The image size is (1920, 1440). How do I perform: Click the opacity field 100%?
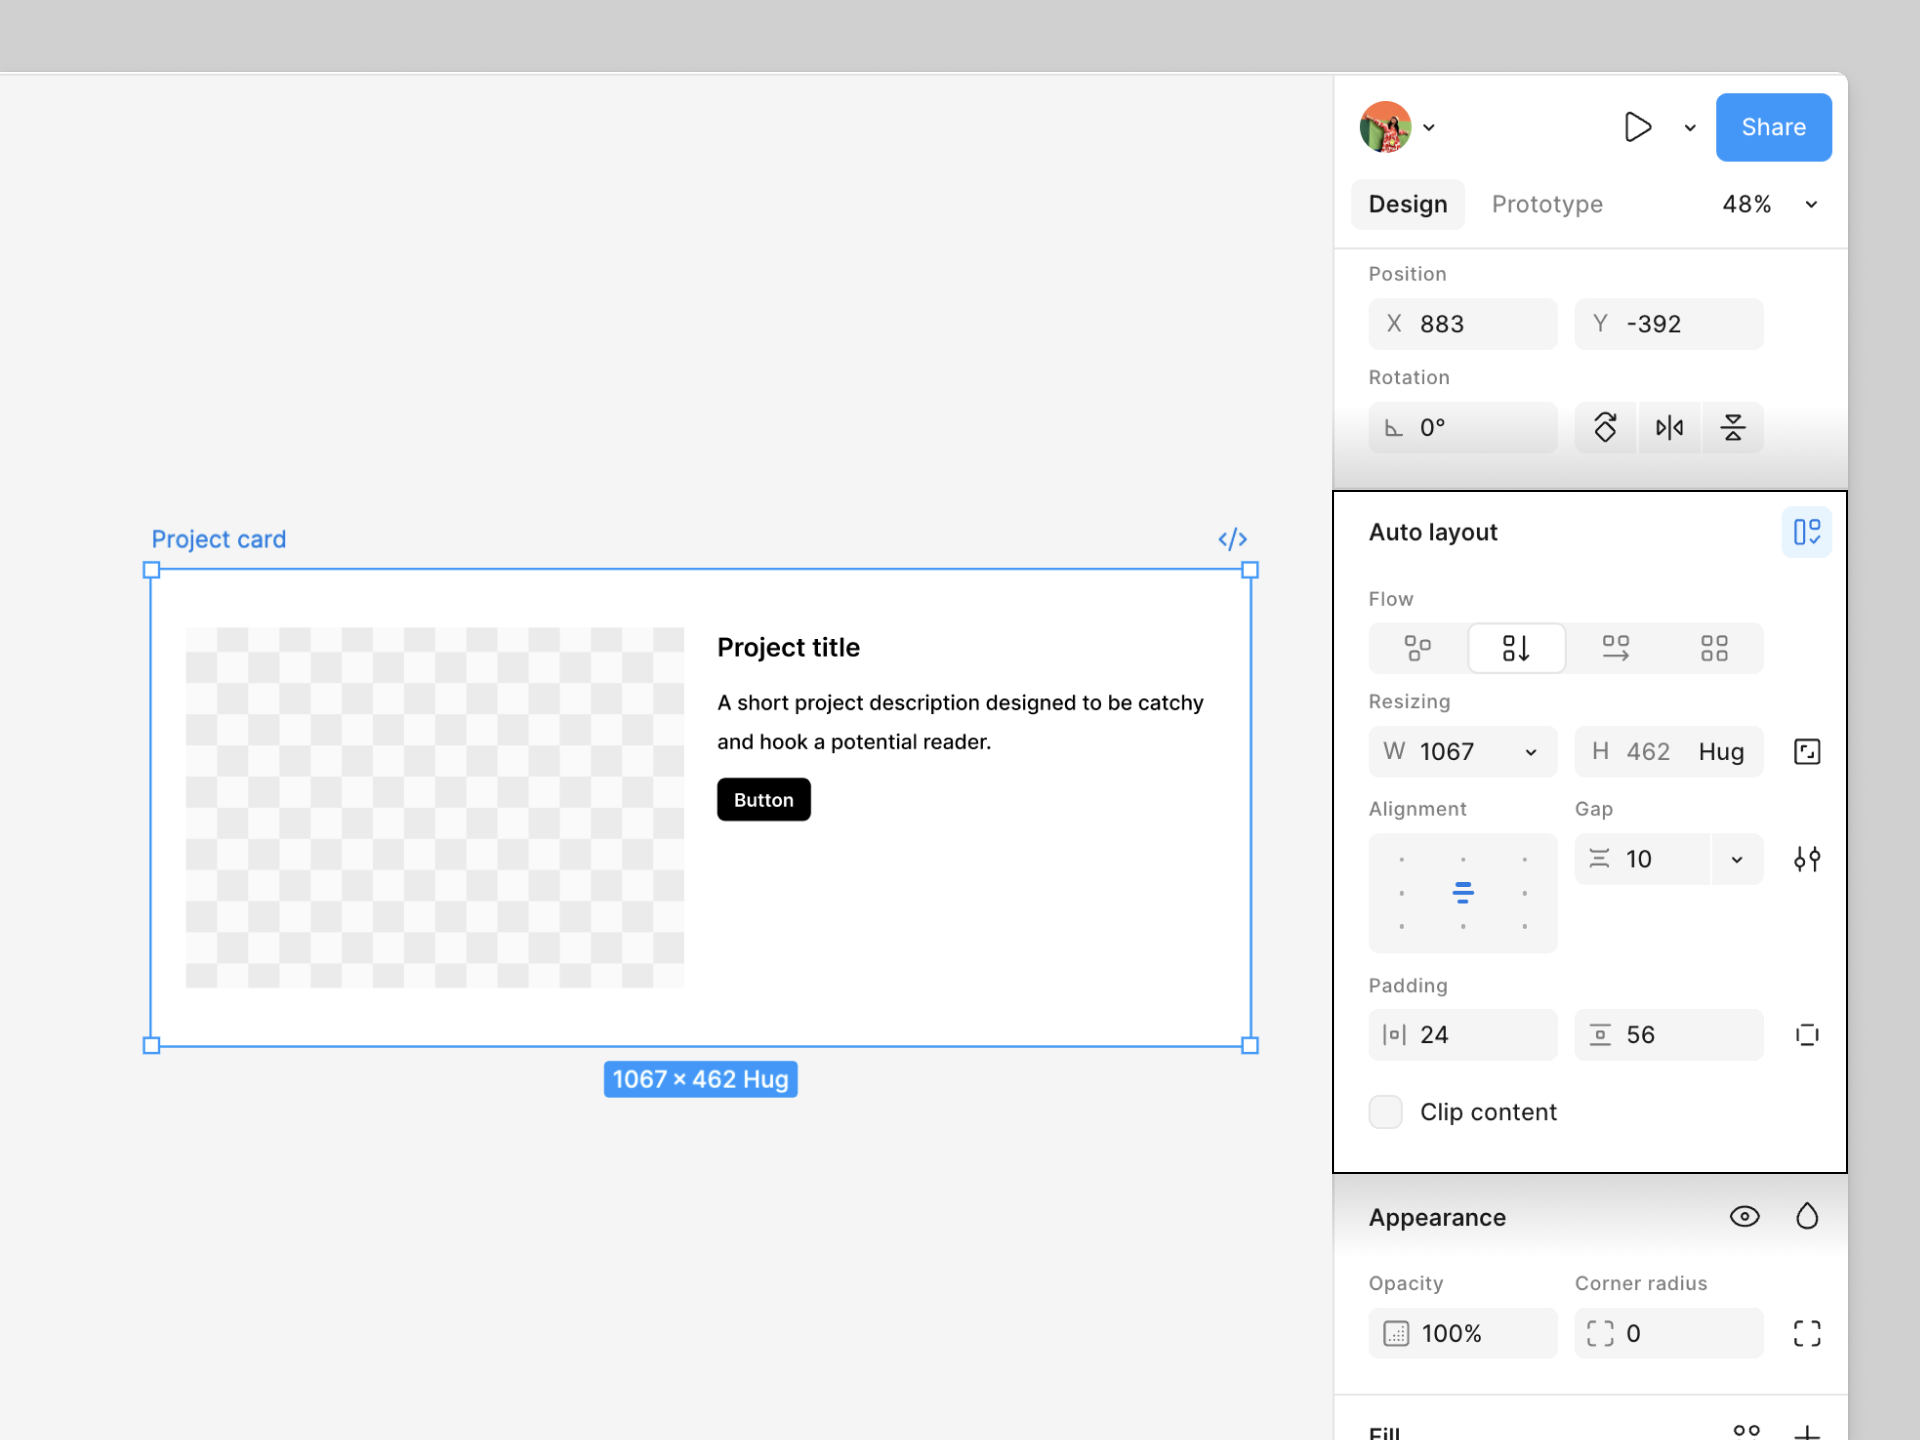tap(1462, 1334)
